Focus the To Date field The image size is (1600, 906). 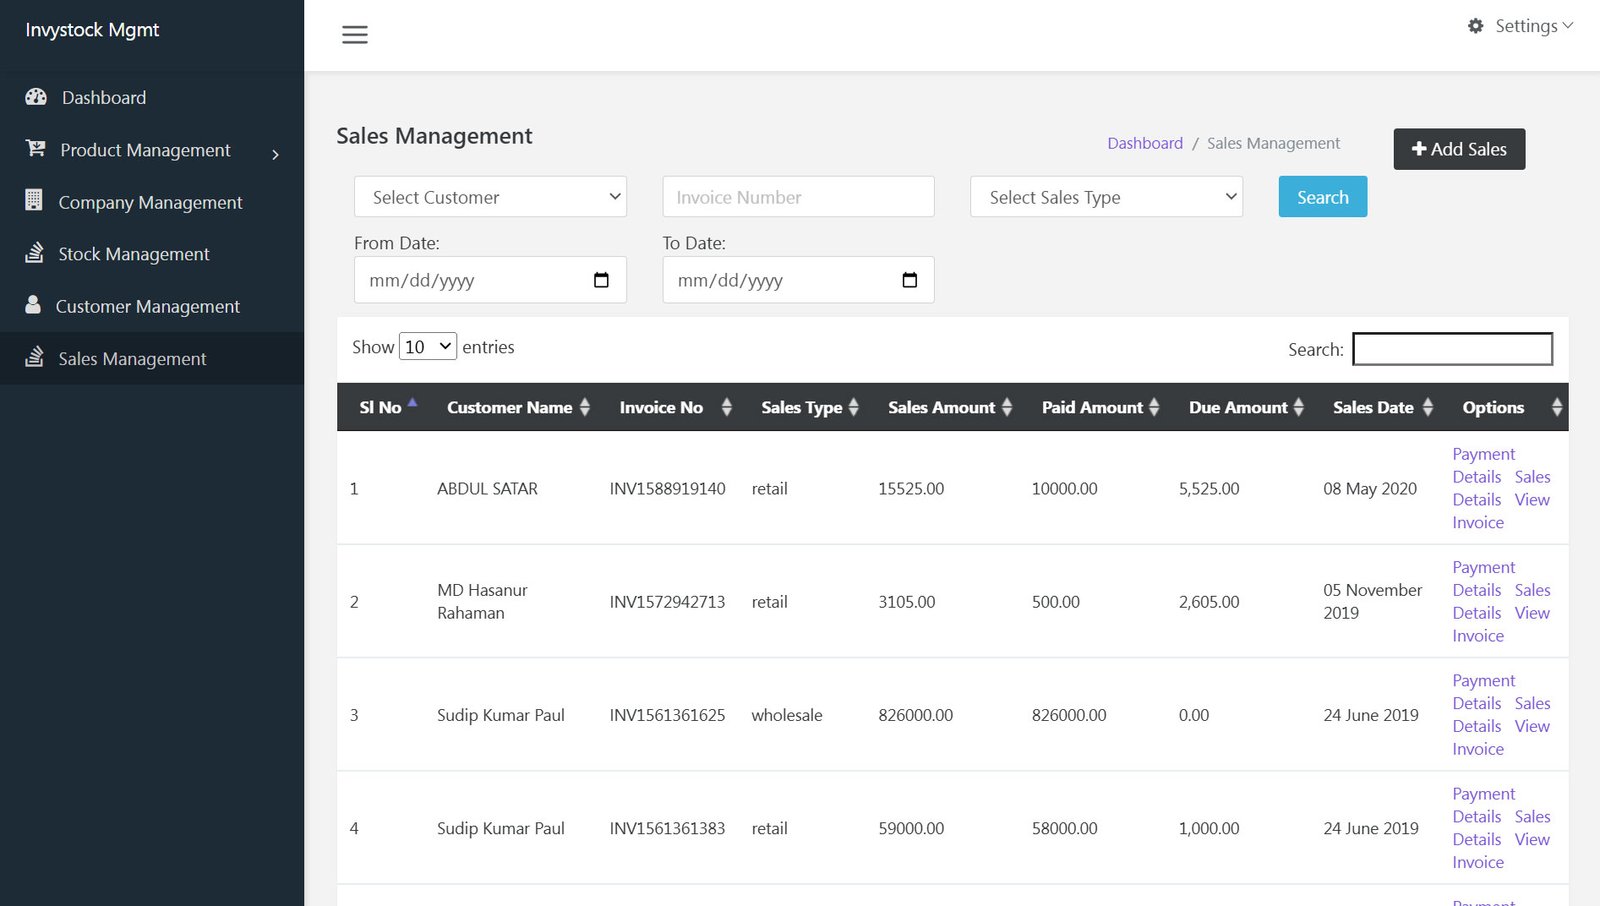(798, 280)
